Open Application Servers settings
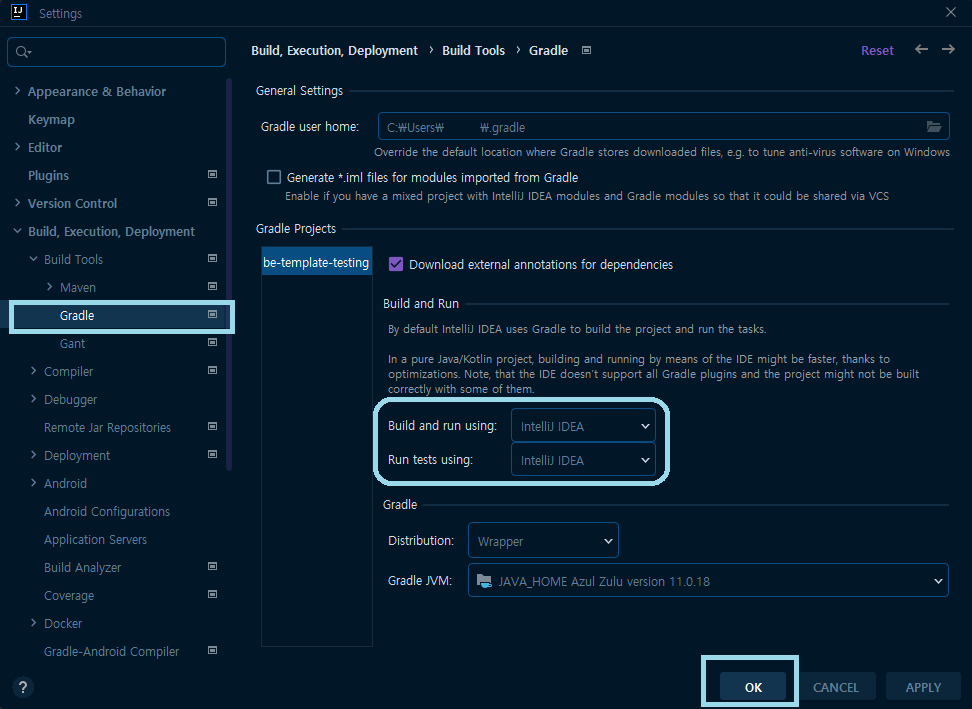This screenshot has height=709, width=972. pos(95,539)
